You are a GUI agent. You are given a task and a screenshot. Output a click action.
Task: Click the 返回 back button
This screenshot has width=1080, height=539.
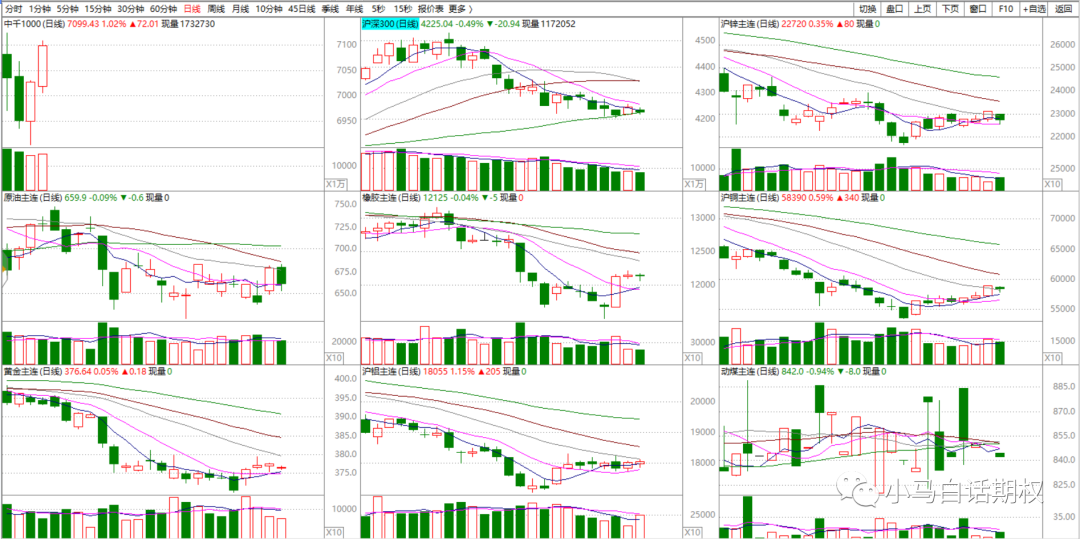pyautogui.click(x=1064, y=8)
